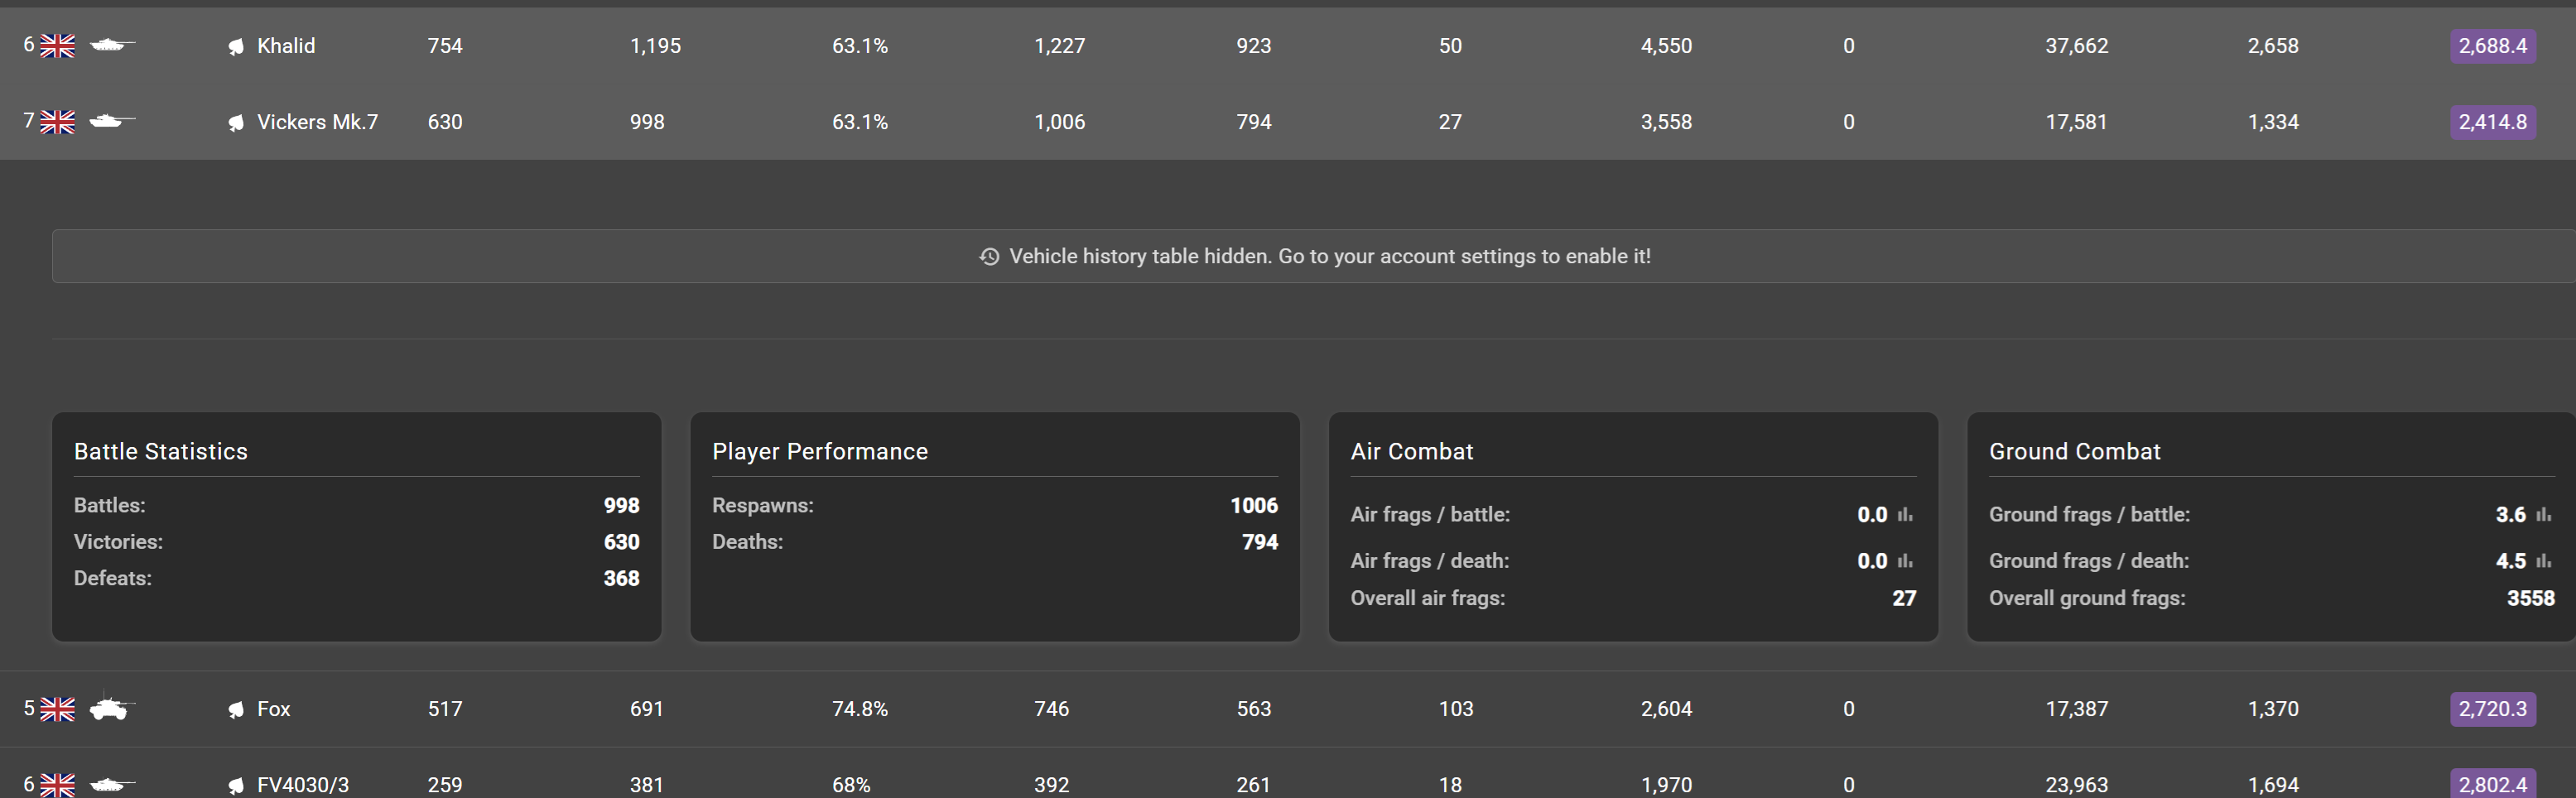2576x798 pixels.
Task: Open chart icon for Ground frags / death
Action: (x=2543, y=561)
